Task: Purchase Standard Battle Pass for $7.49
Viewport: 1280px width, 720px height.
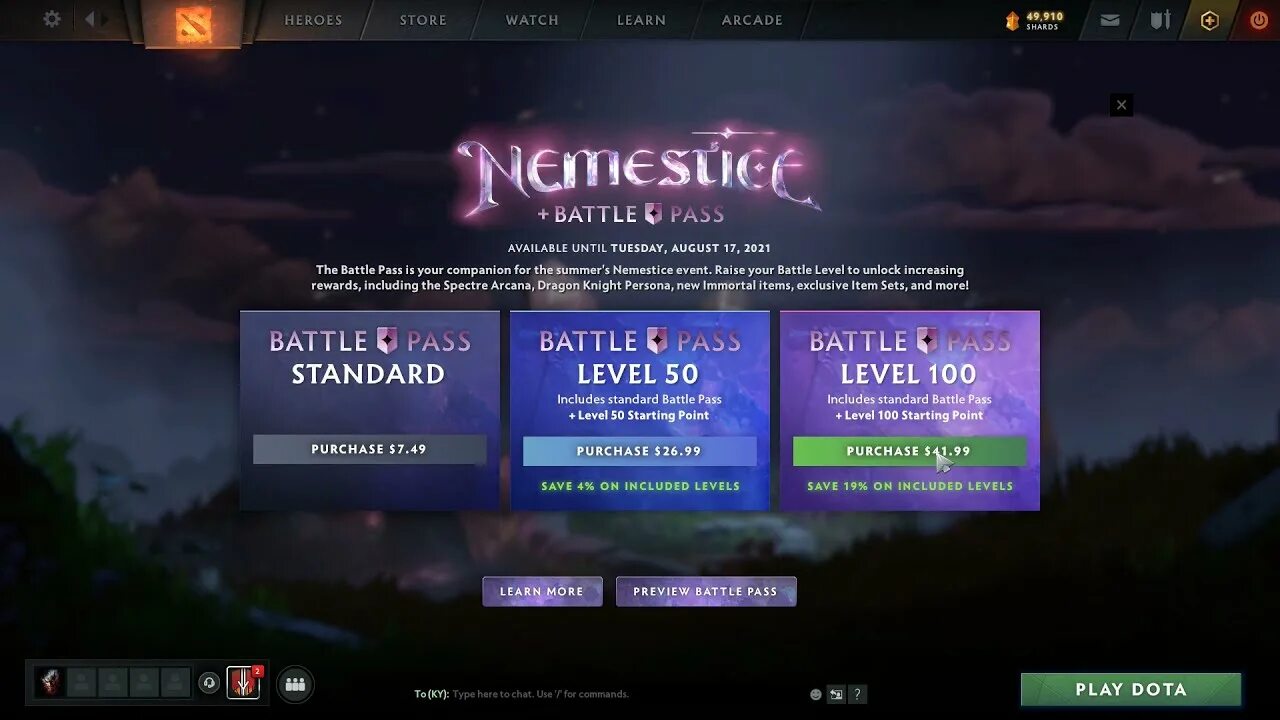Action: click(x=369, y=449)
